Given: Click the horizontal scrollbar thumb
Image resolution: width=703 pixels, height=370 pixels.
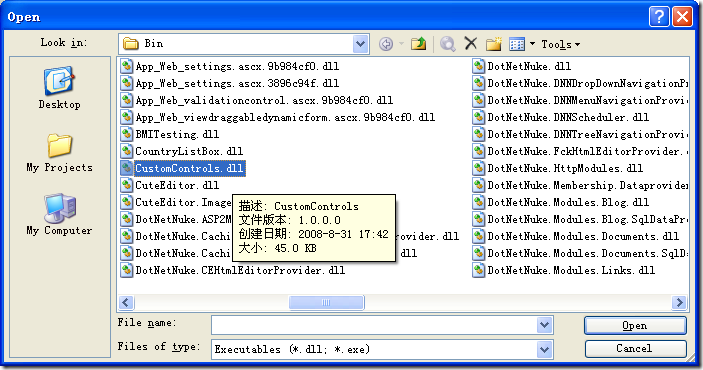Looking at the screenshot, I should point(326,303).
